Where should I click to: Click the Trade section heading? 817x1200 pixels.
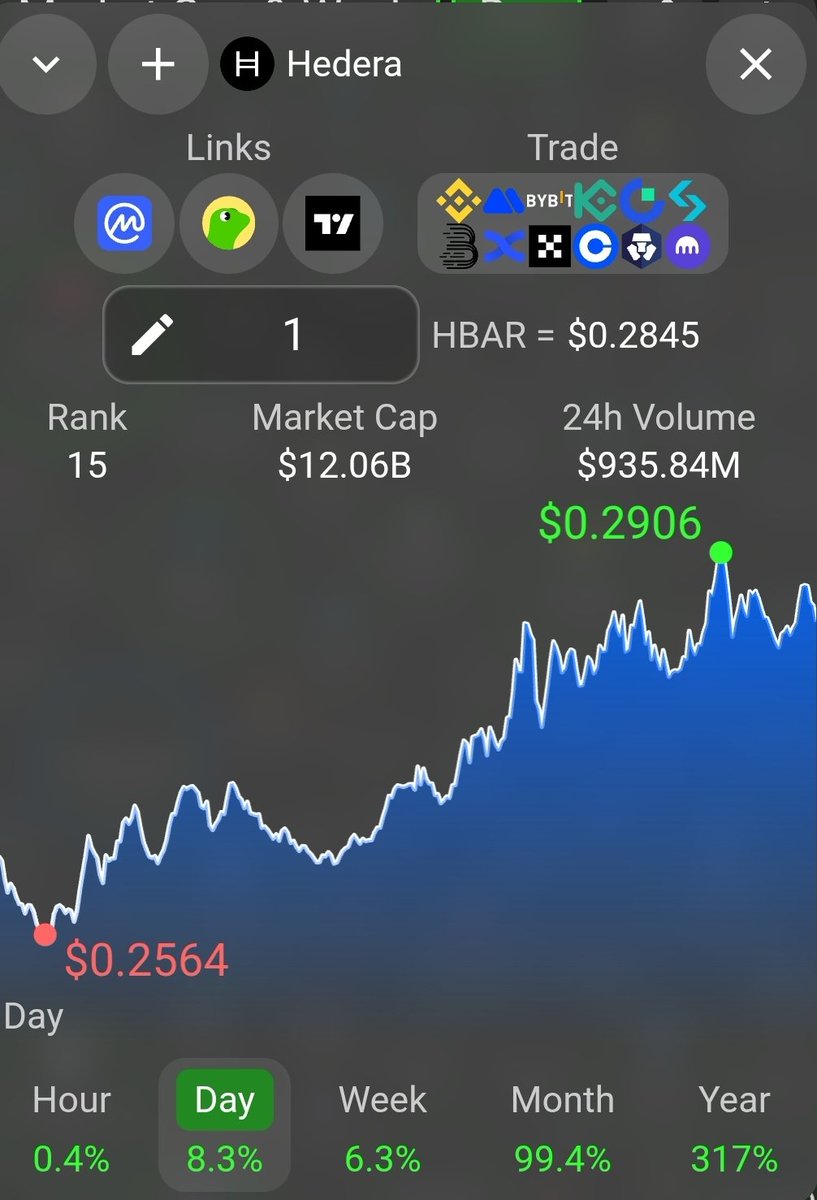(573, 148)
